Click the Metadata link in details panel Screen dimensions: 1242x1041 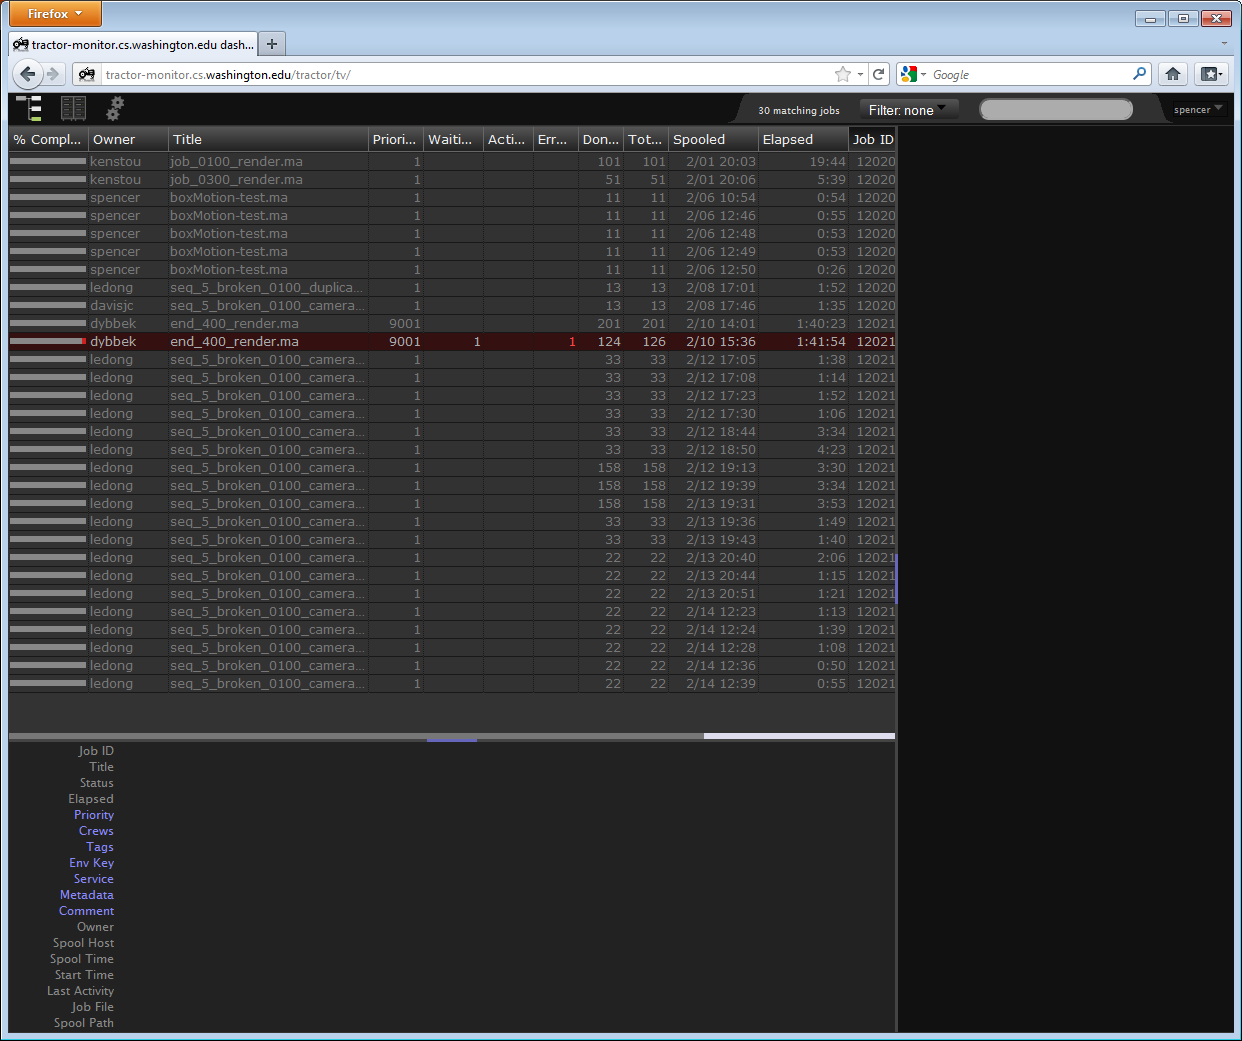click(86, 895)
